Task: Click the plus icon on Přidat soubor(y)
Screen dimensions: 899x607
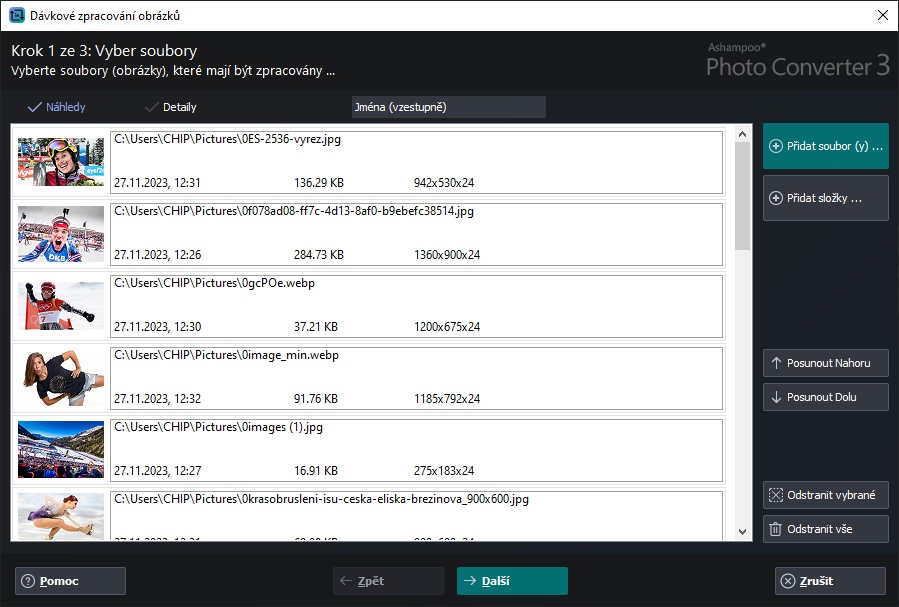Action: [x=776, y=146]
